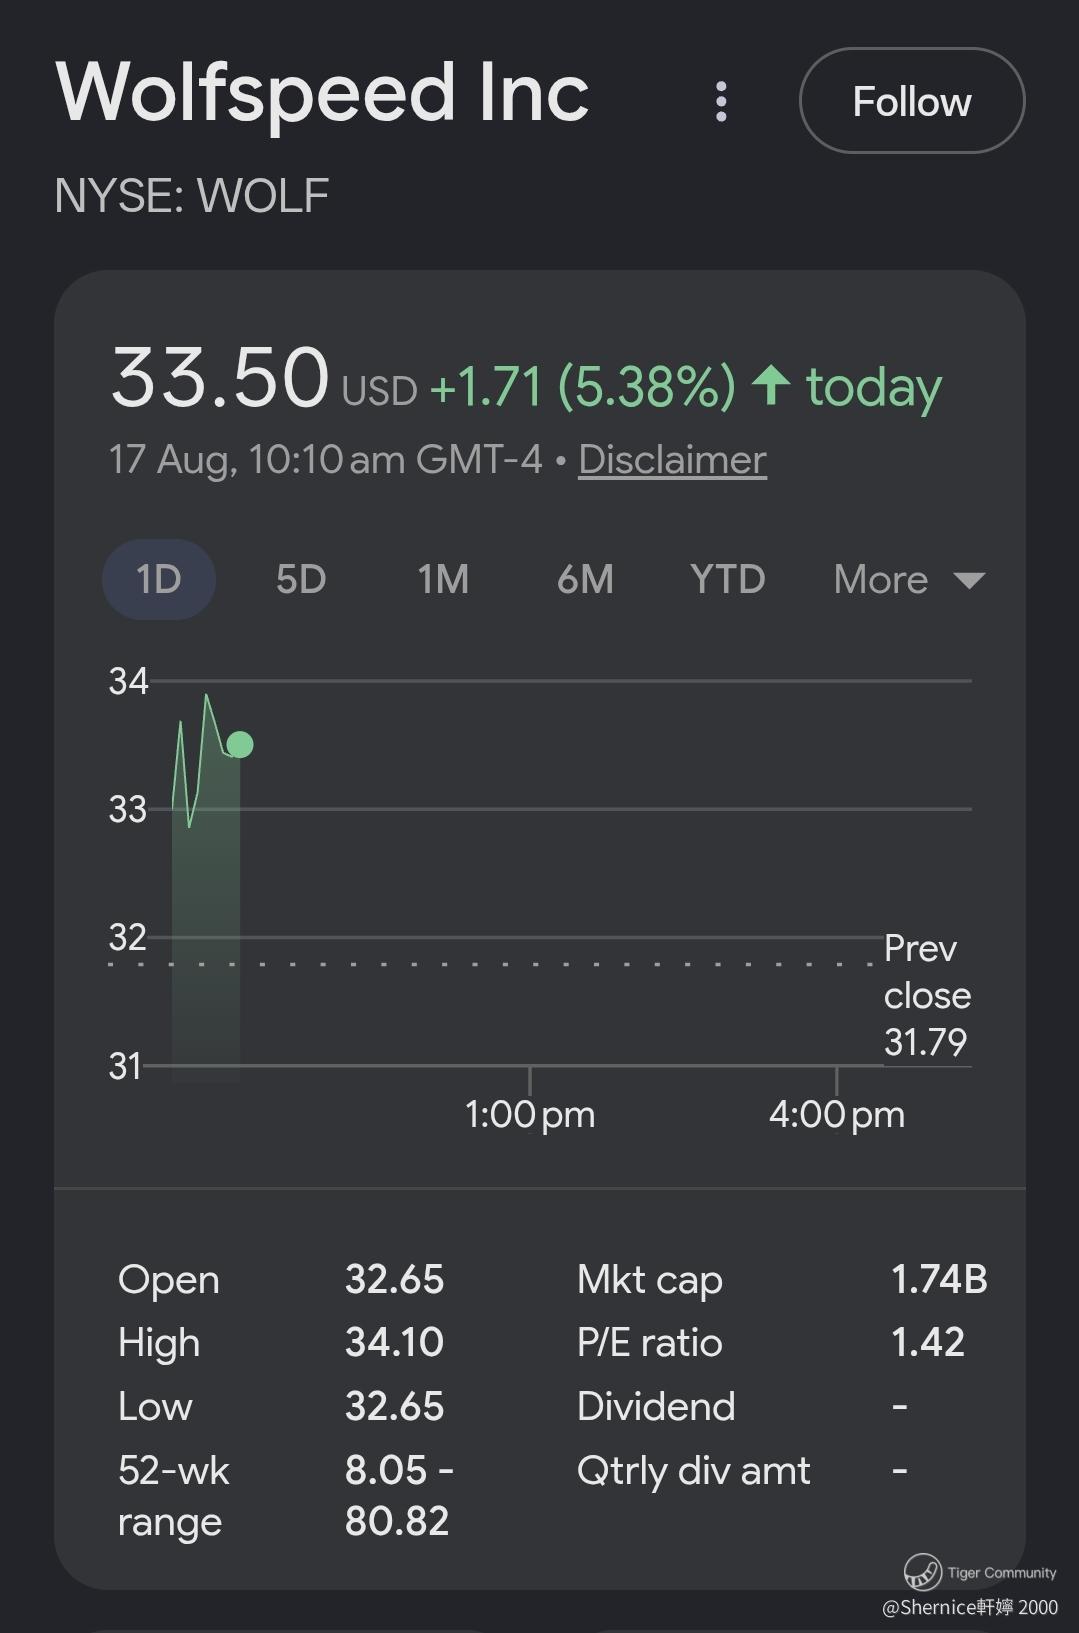The image size is (1079, 1633).
Task: Switch to the 5D chart range
Action: [x=301, y=579]
